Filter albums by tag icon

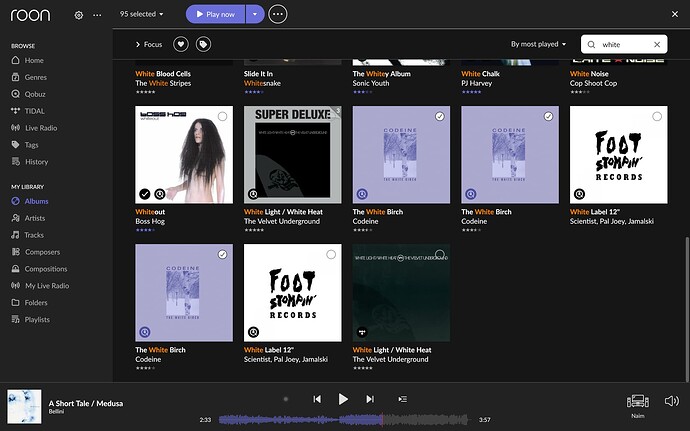[x=203, y=44]
